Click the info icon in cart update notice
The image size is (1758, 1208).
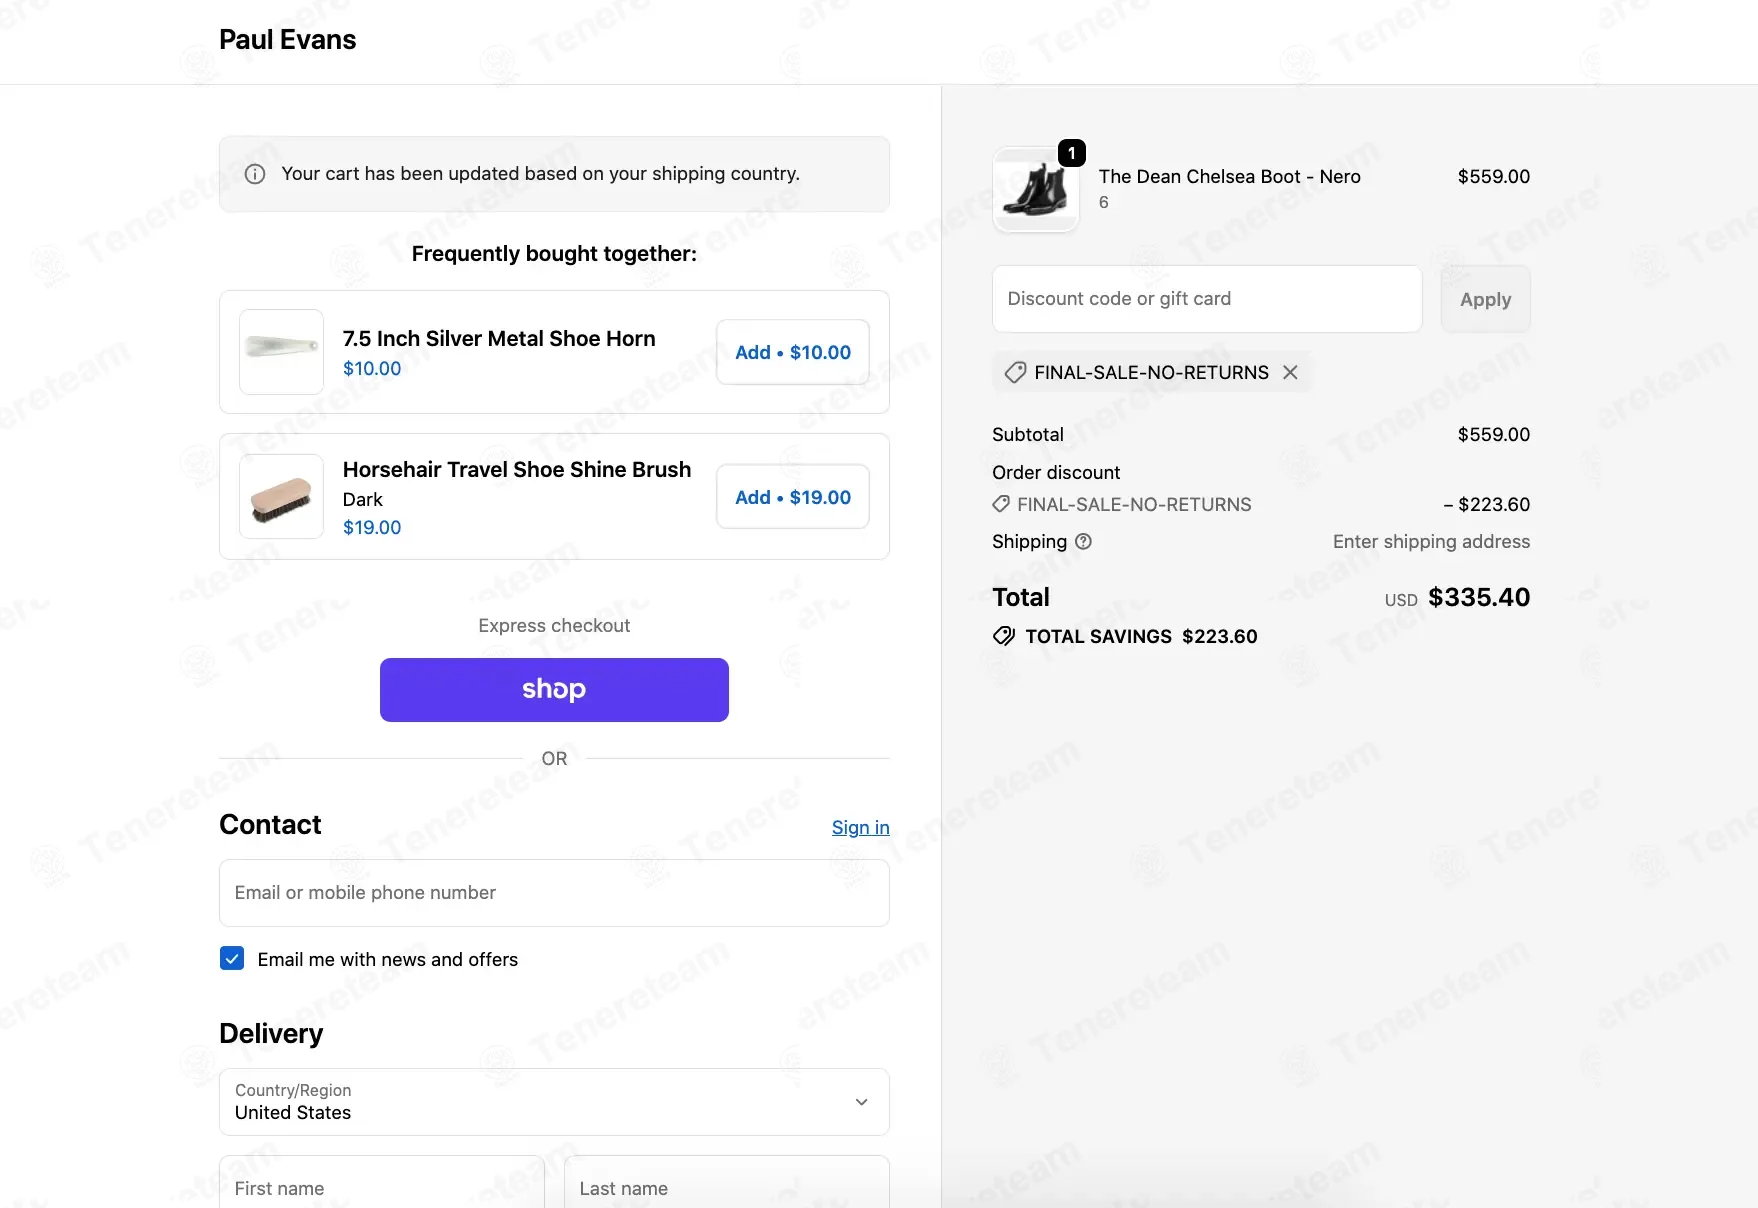[x=255, y=174]
